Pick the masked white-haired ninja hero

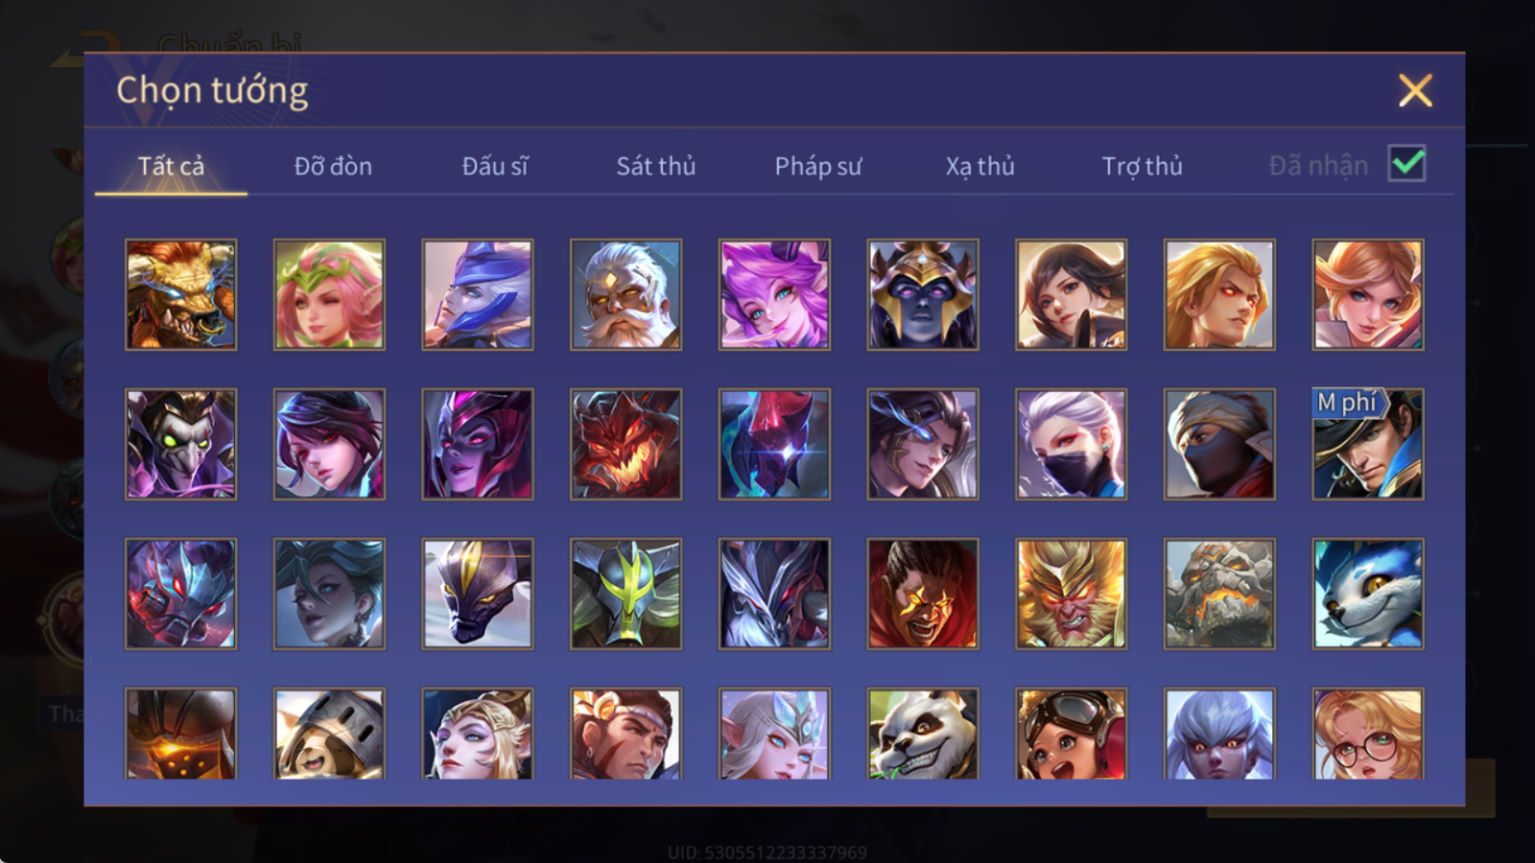(1071, 444)
